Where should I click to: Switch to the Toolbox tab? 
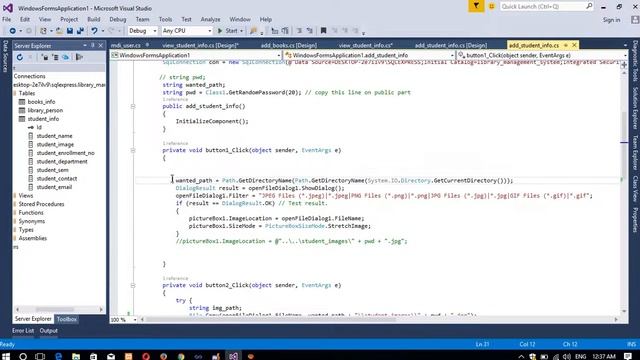[x=67, y=319]
